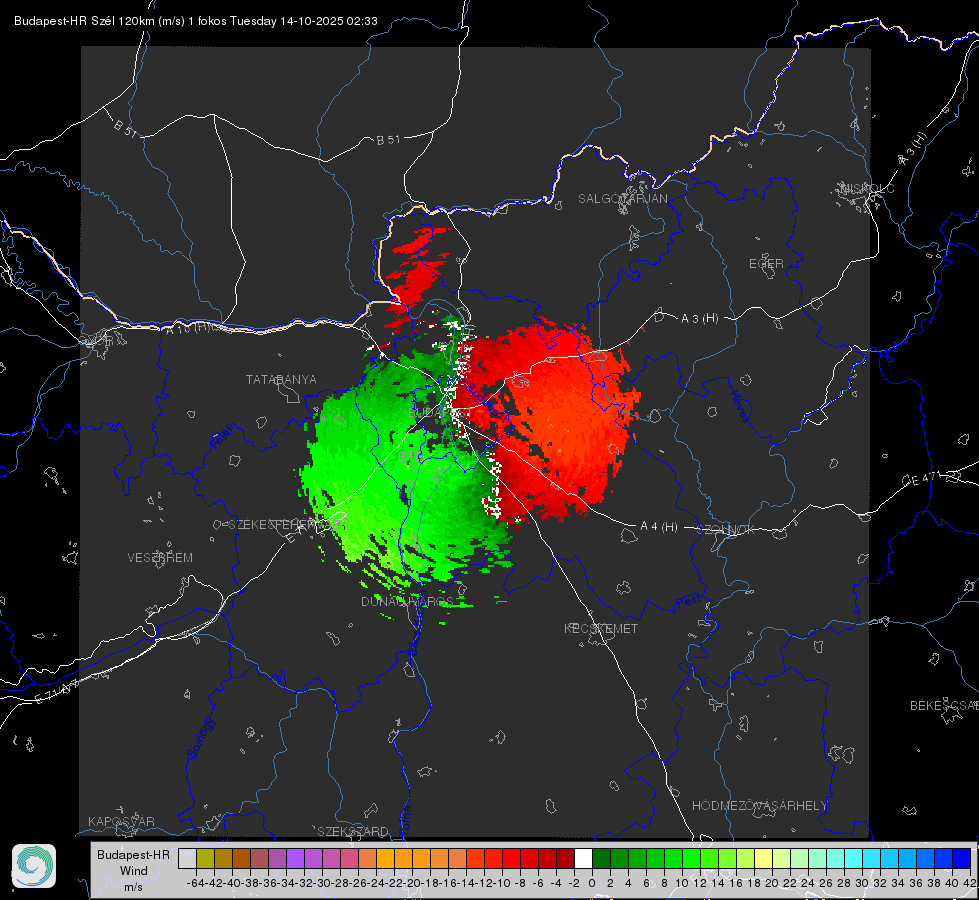
Task: Click the B 51 label in the upper center
Action: click(388, 140)
